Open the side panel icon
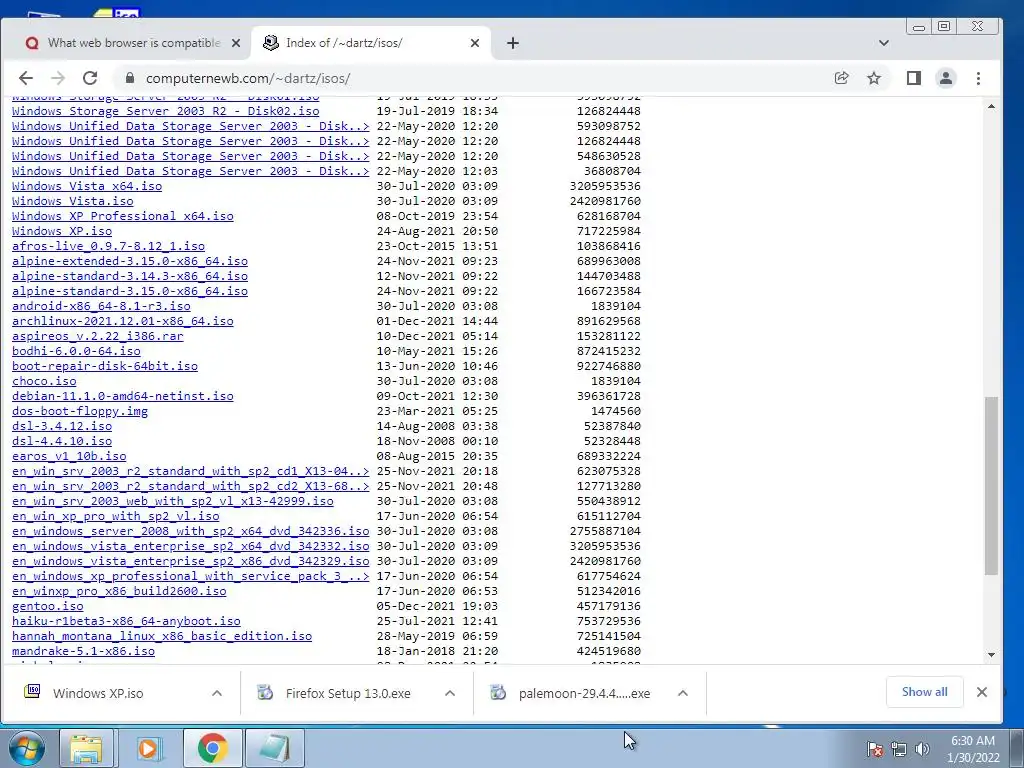Image resolution: width=1024 pixels, height=768 pixels. 914,78
